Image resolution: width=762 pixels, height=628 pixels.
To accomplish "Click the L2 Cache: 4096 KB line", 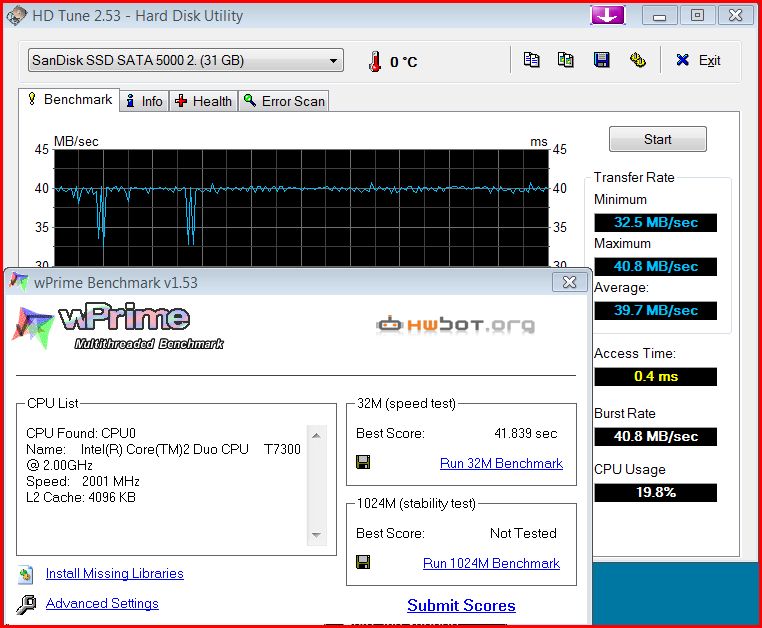I will 81,497.
